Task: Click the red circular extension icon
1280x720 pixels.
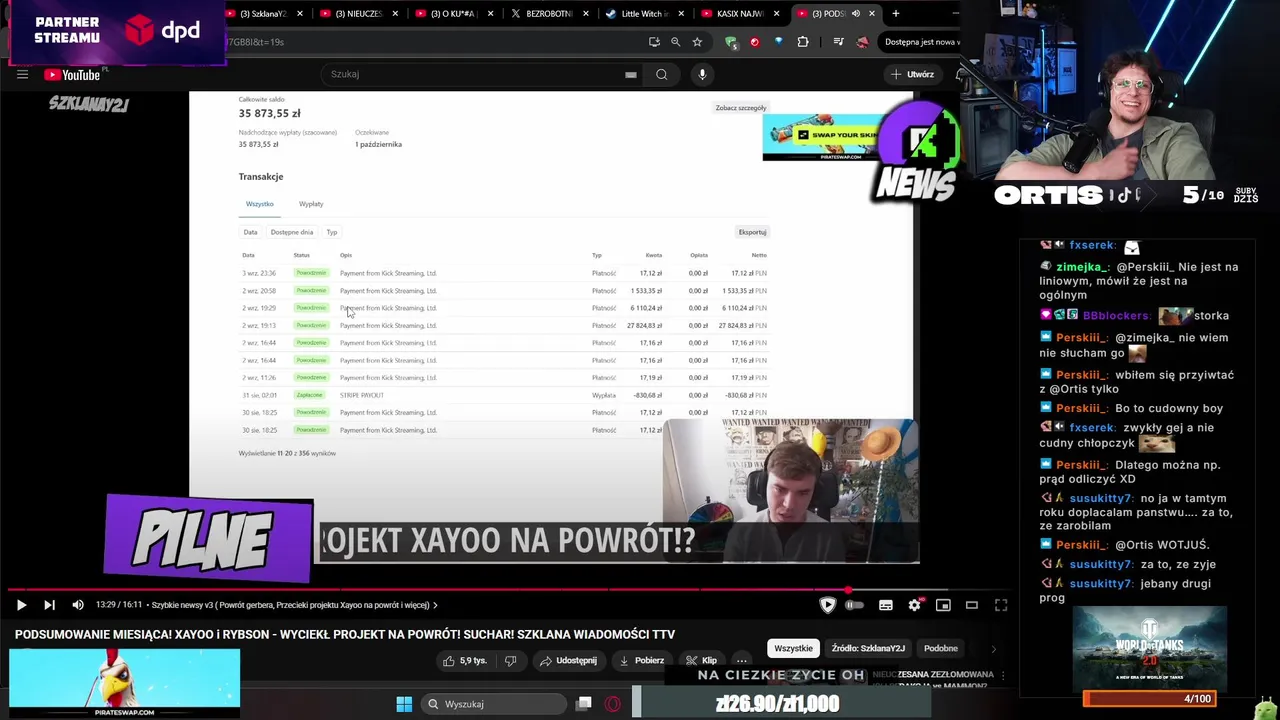Action: tap(754, 42)
